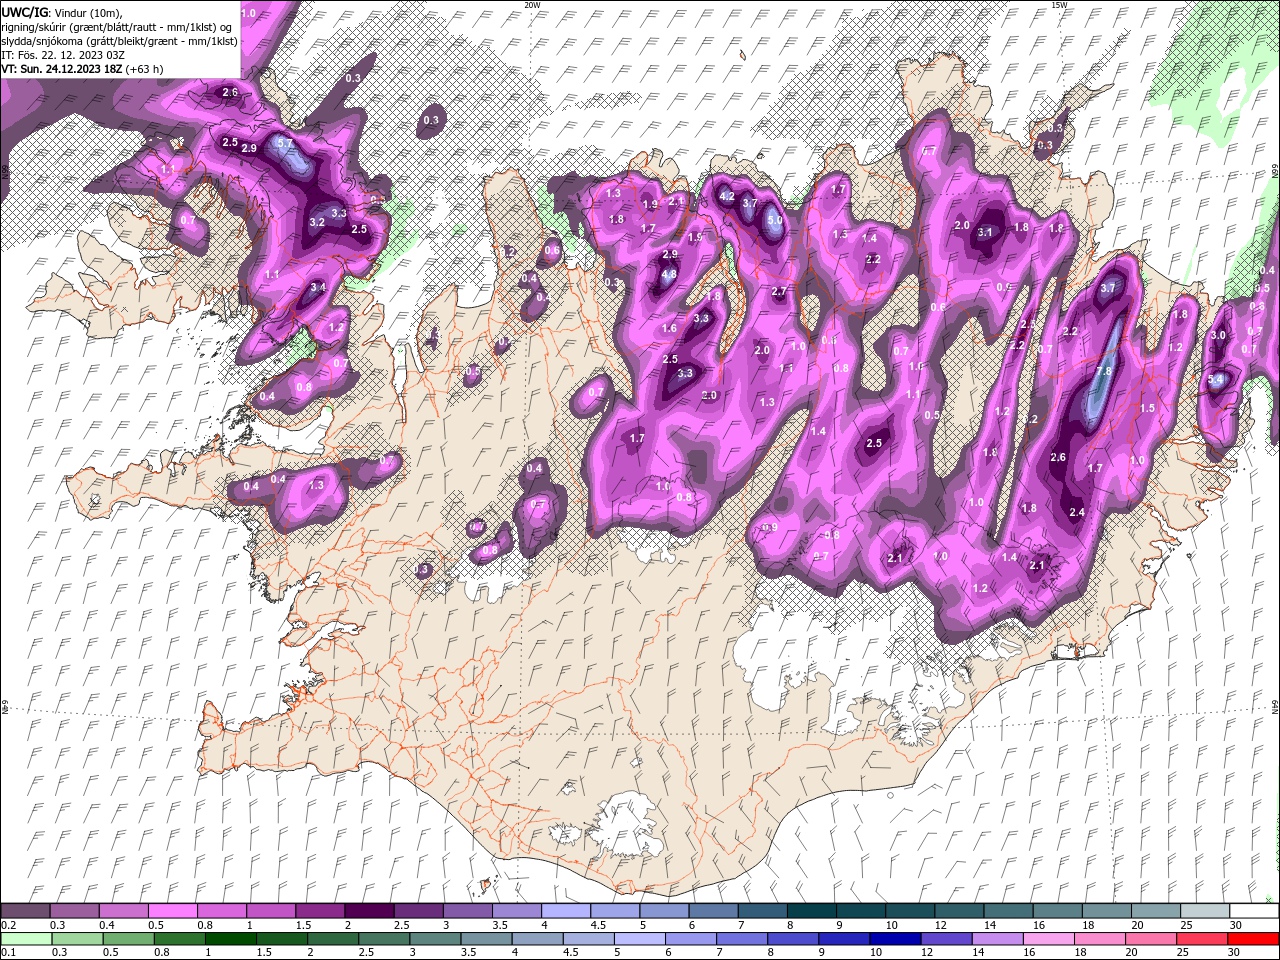Select the snow legend swatch between 20 and 25
The width and height of the screenshot is (1280, 960).
click(x=1155, y=912)
